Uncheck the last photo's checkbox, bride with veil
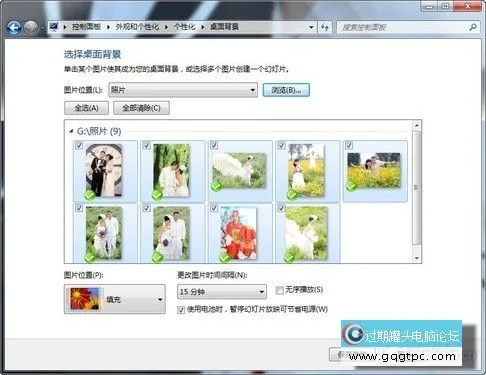This screenshot has width=486, height=375. (x=281, y=208)
